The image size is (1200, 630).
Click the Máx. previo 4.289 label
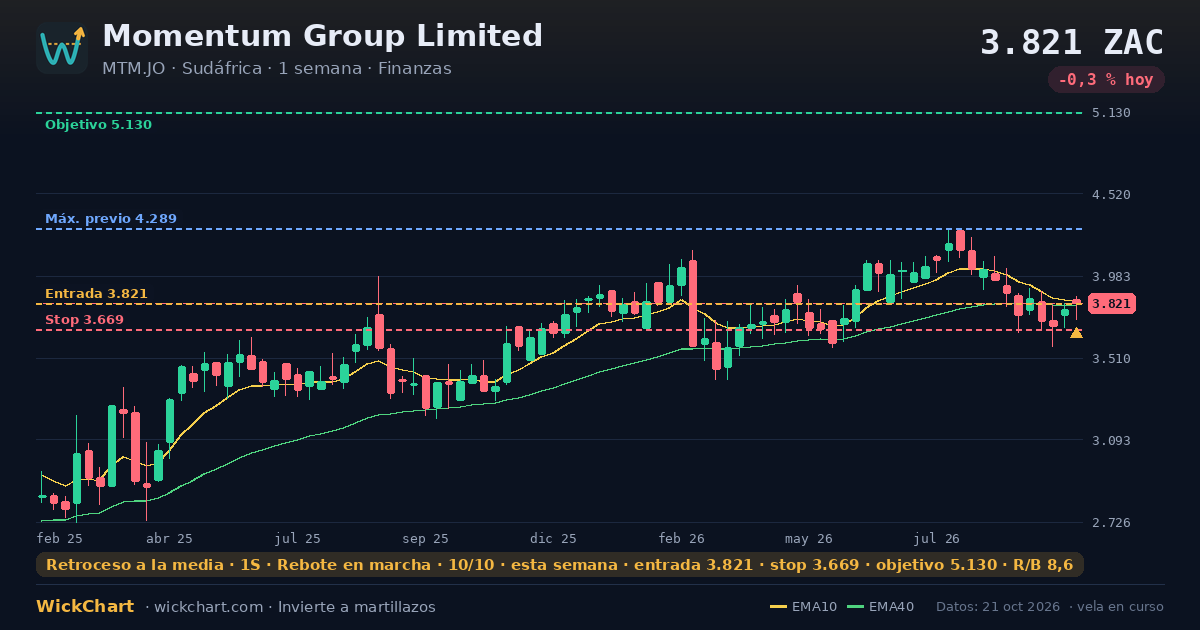click(111, 218)
